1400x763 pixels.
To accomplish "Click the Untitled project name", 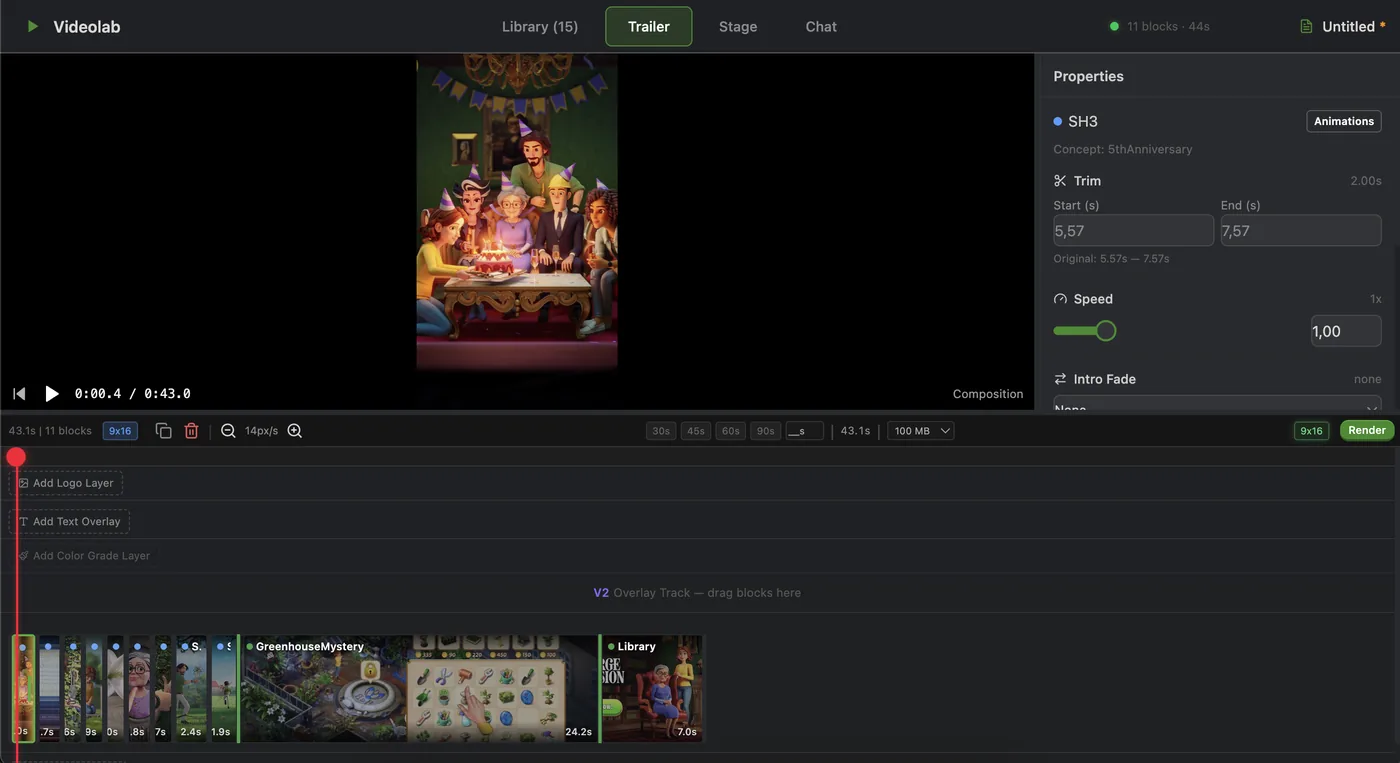I will [x=1348, y=27].
